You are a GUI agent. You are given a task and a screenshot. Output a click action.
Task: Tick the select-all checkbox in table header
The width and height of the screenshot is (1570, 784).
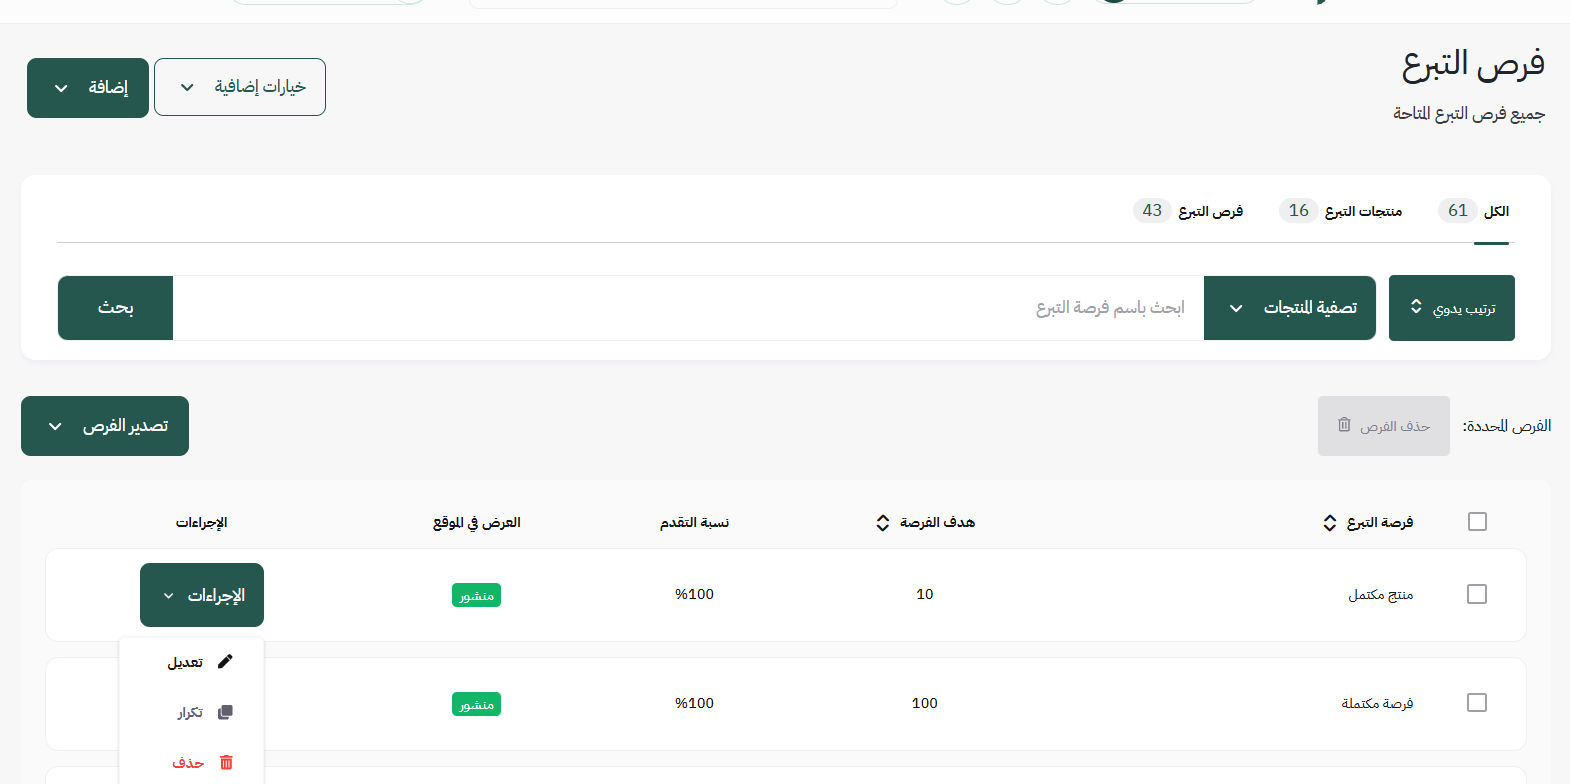pyautogui.click(x=1477, y=522)
